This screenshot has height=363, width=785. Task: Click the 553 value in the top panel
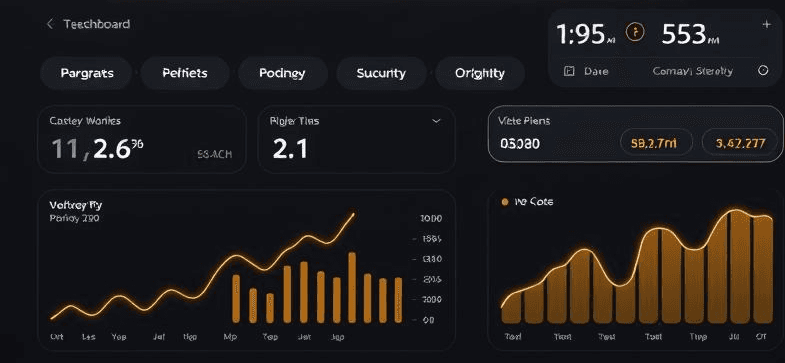pyautogui.click(x=690, y=35)
